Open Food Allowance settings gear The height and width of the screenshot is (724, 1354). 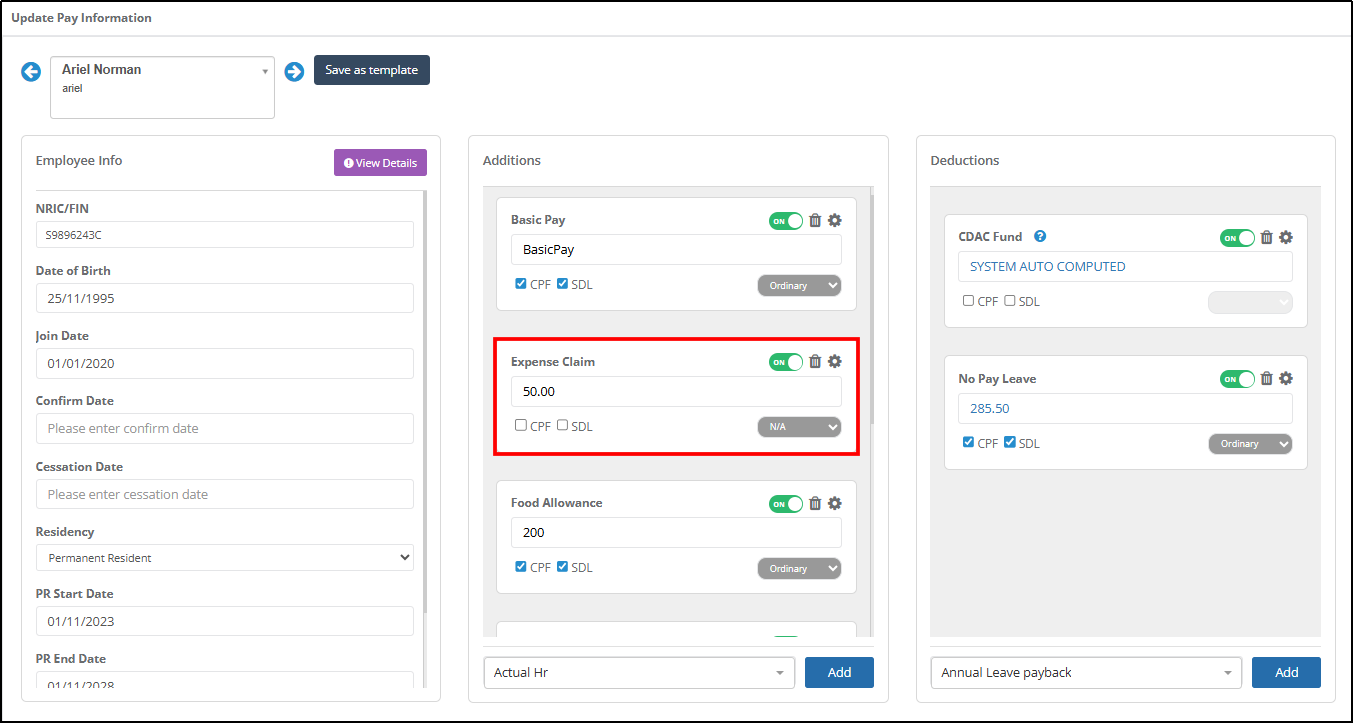835,503
